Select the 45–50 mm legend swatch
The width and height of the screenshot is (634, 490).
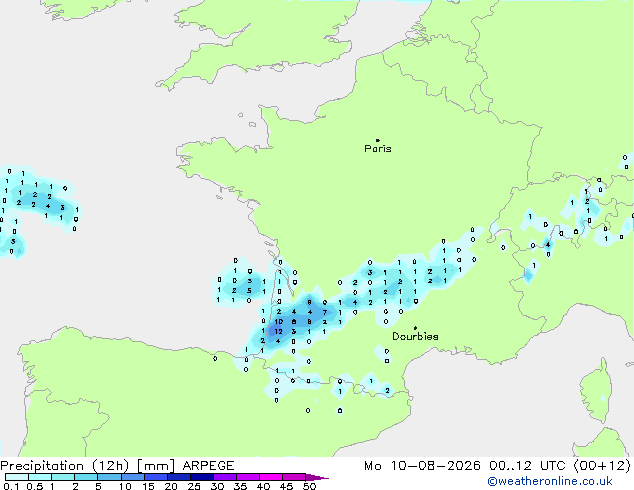(x=294, y=477)
